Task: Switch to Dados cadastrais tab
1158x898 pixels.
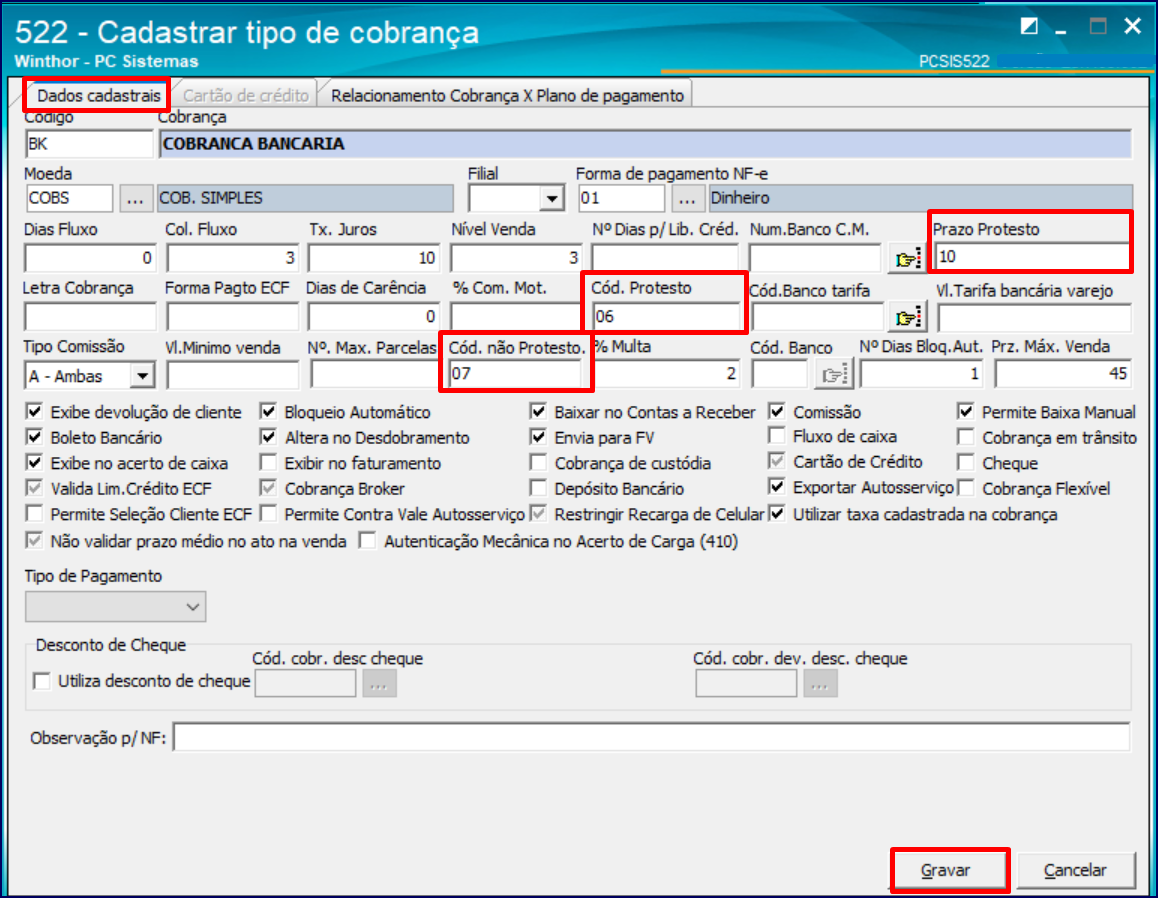Action: point(98,95)
